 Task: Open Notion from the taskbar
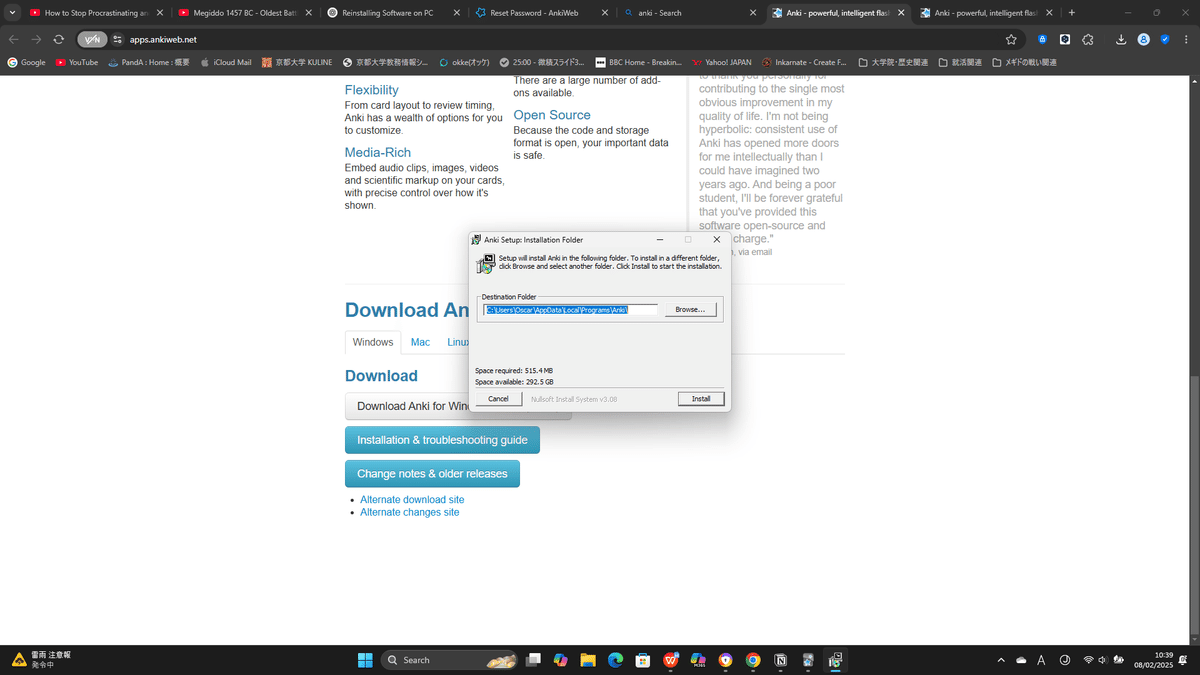tap(780, 660)
